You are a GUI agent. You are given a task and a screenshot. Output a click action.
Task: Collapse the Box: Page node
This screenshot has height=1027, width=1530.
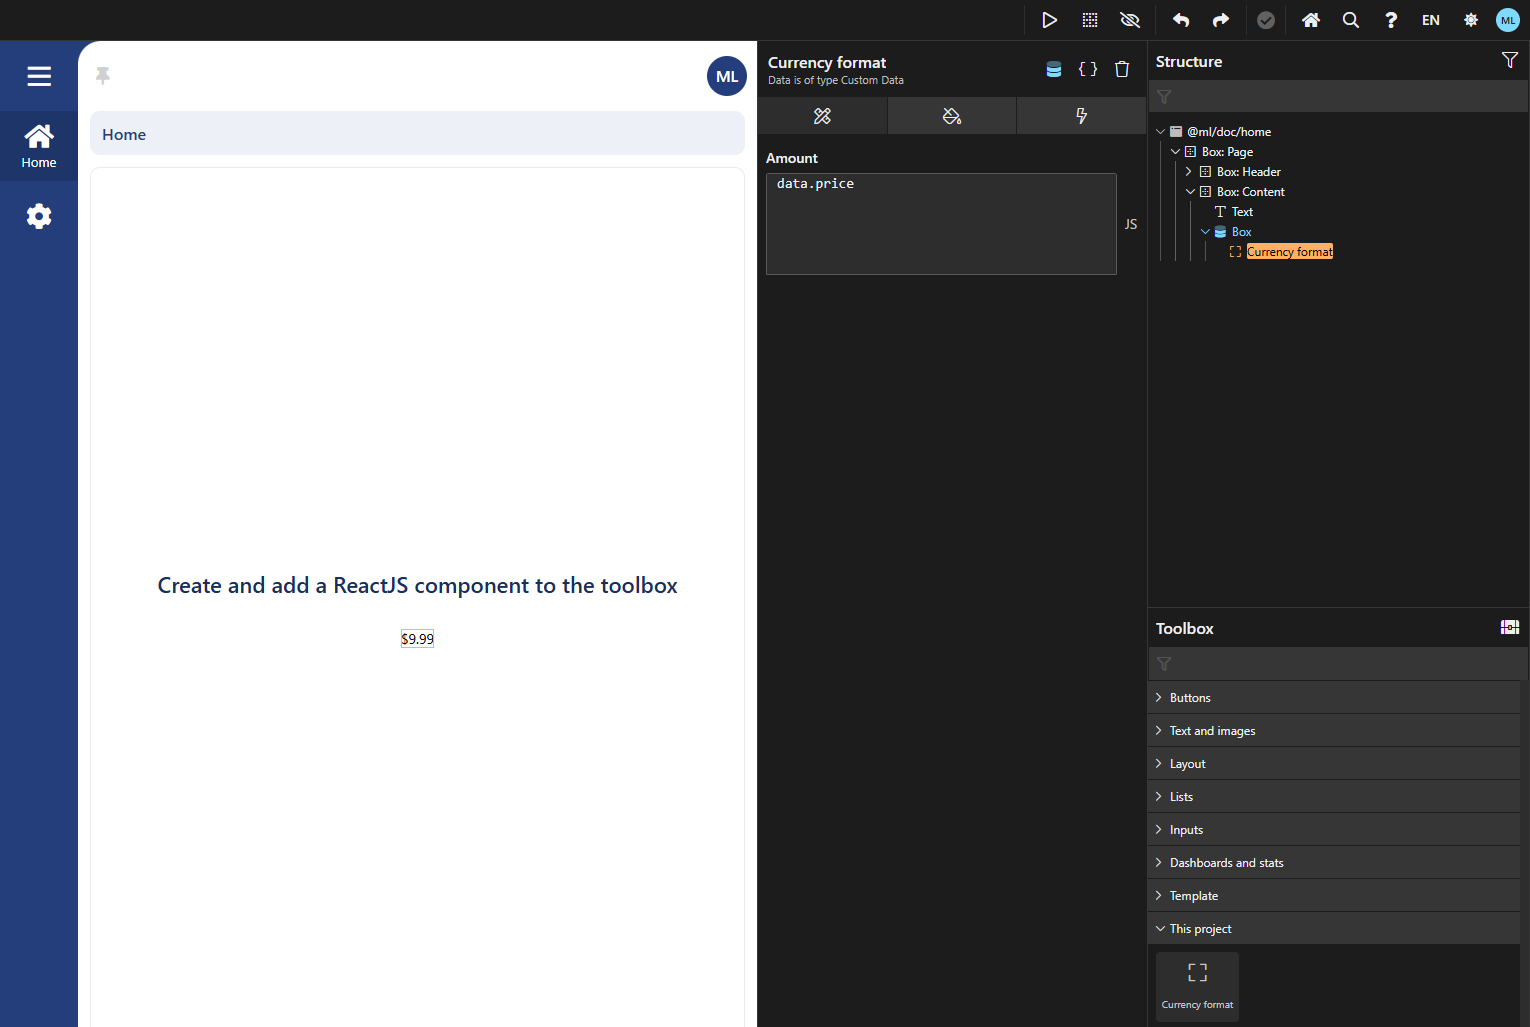point(1175,151)
